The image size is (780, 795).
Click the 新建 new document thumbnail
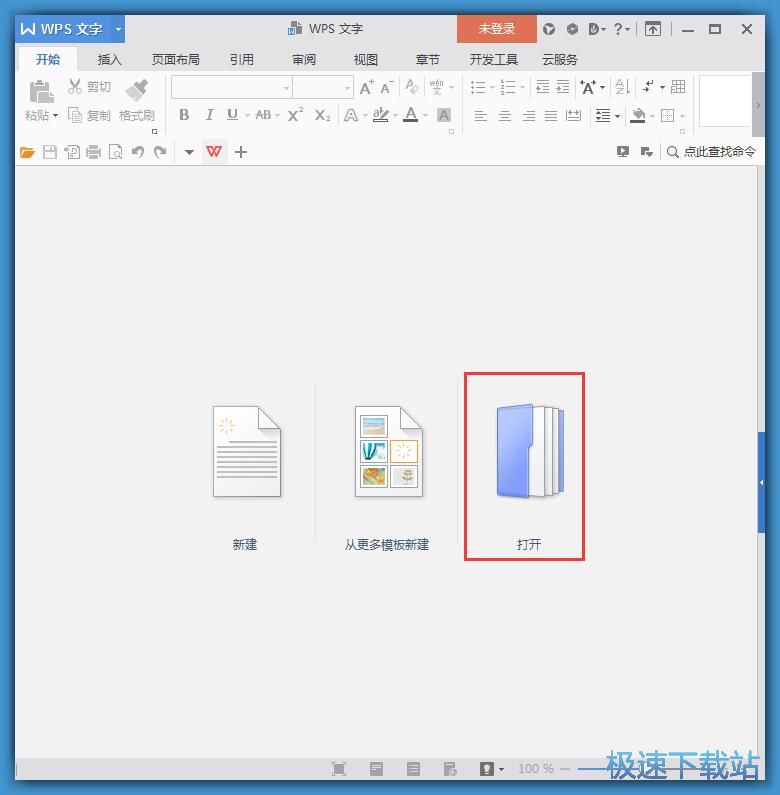246,451
